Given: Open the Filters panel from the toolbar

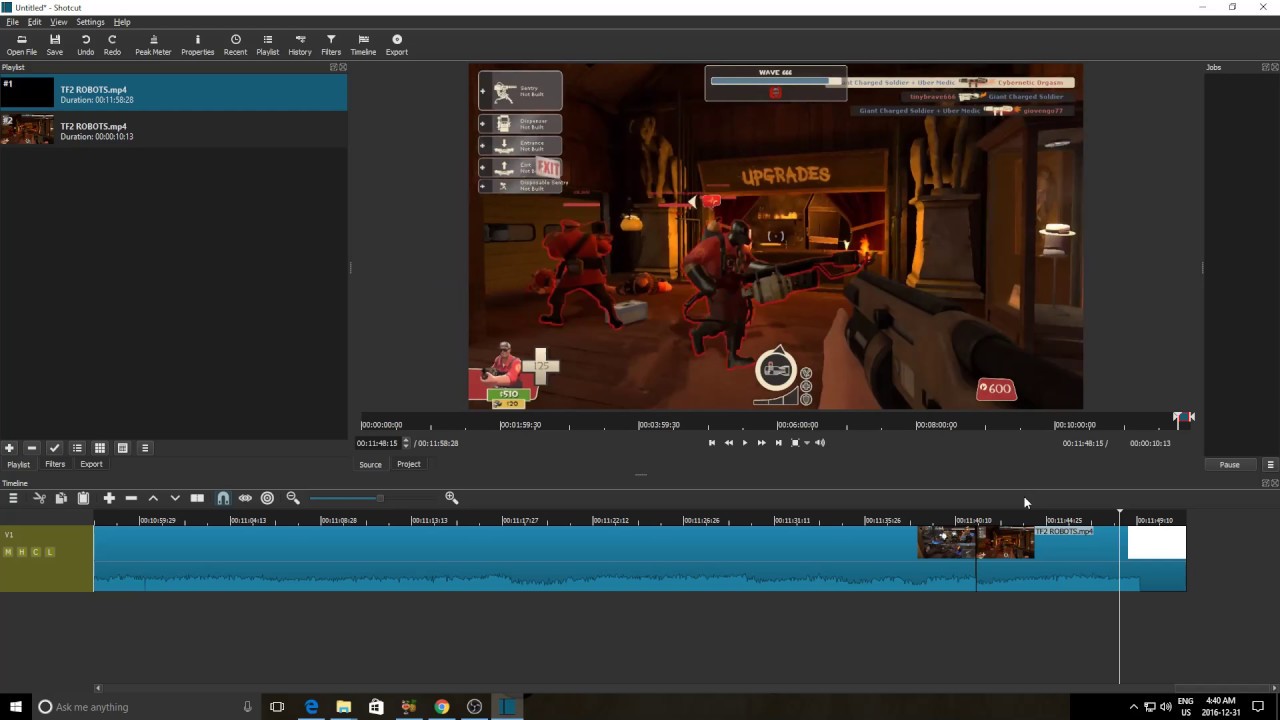Looking at the screenshot, I should 331,45.
